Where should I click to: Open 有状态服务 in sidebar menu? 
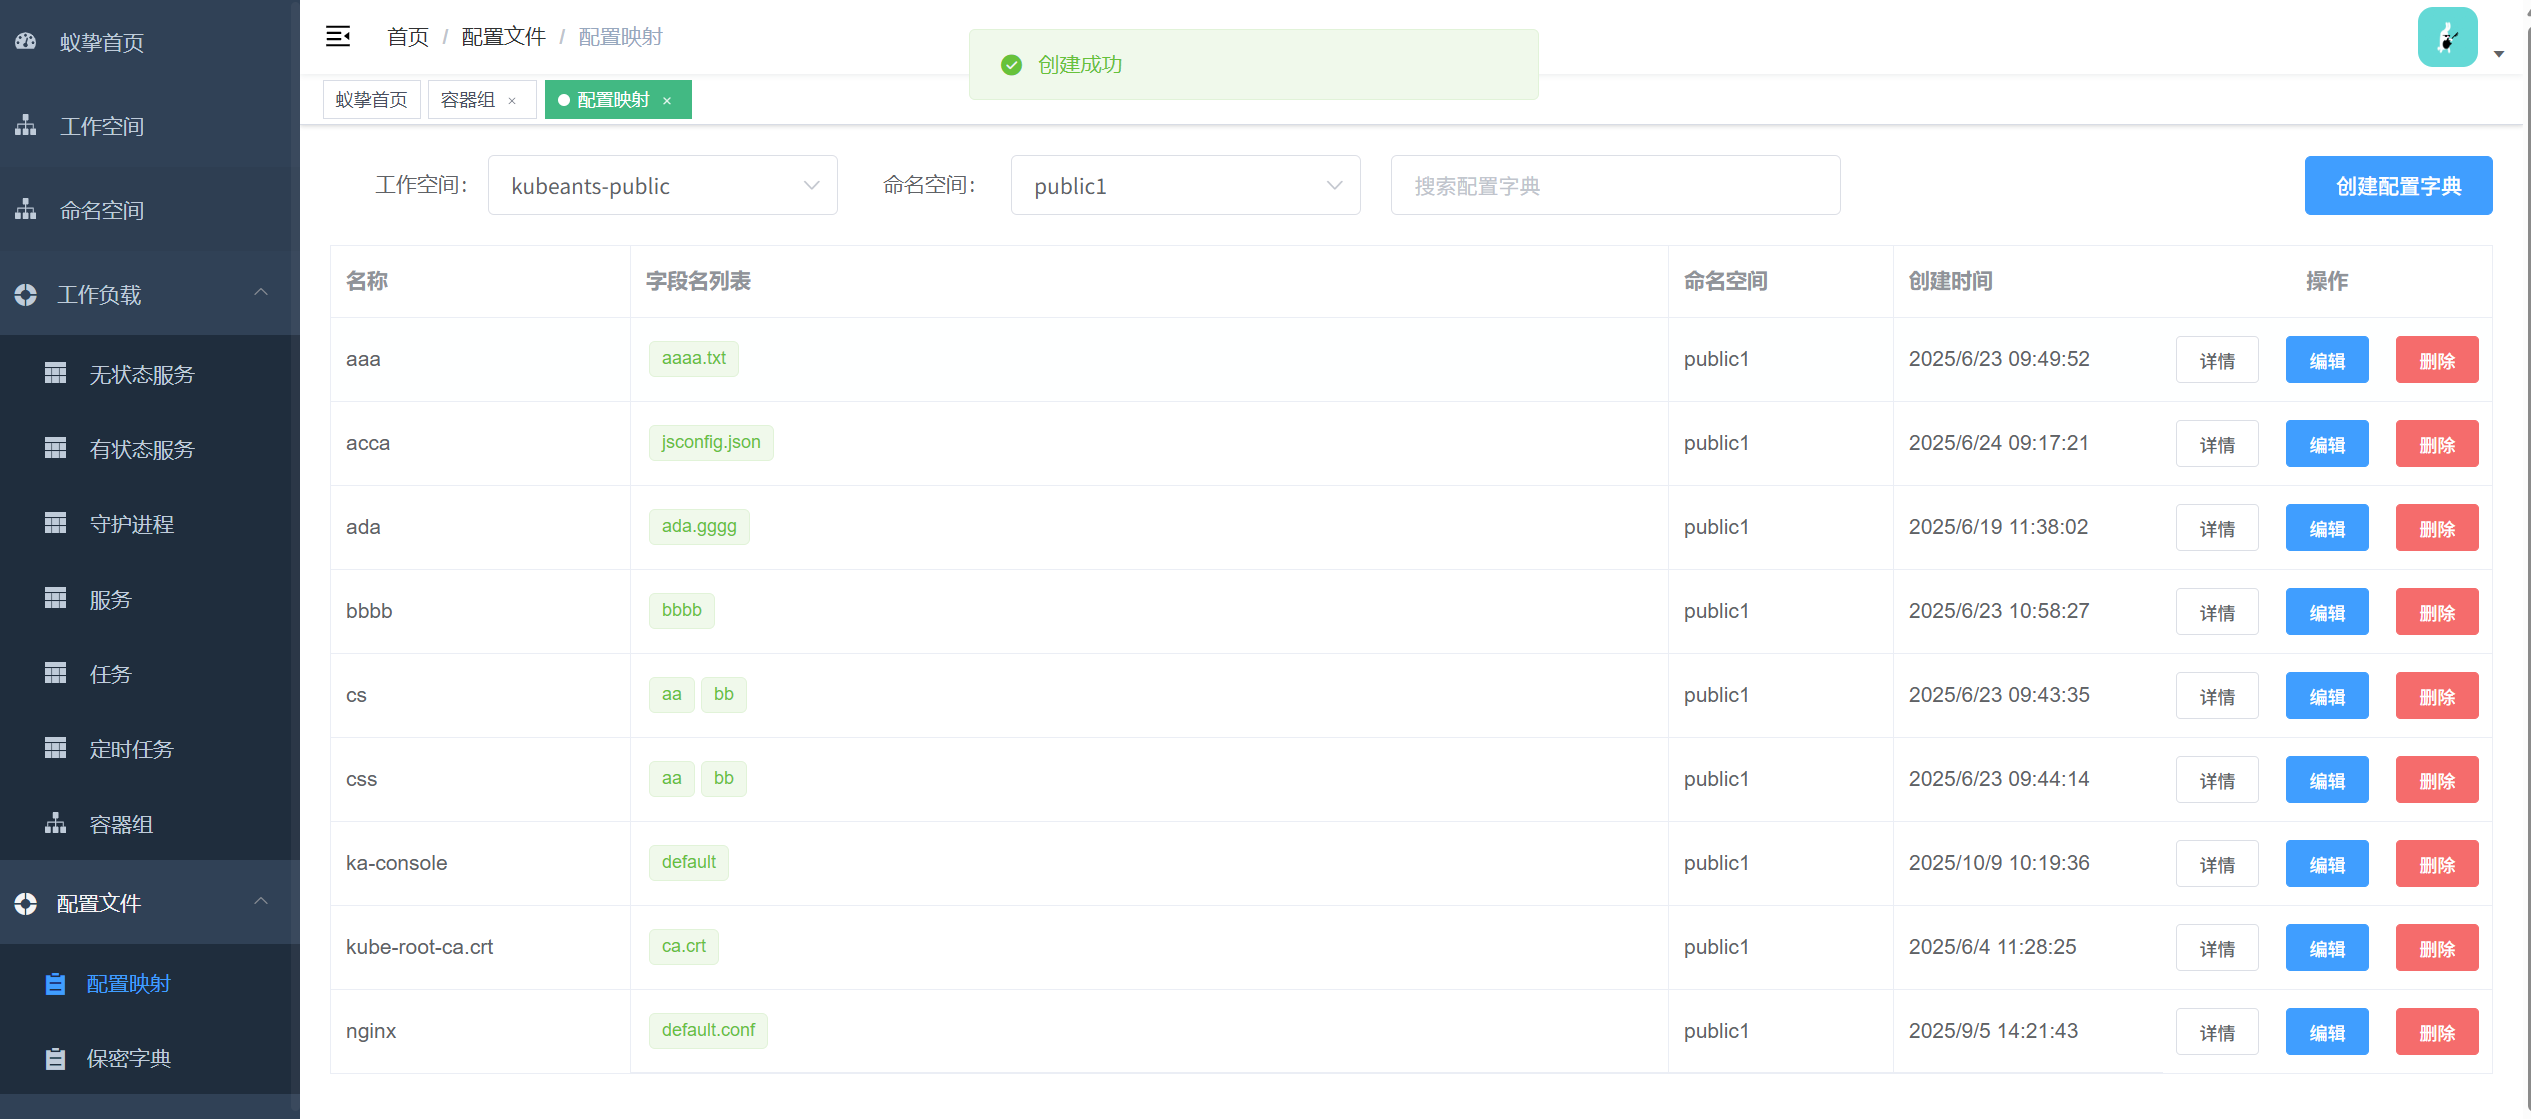coord(142,449)
